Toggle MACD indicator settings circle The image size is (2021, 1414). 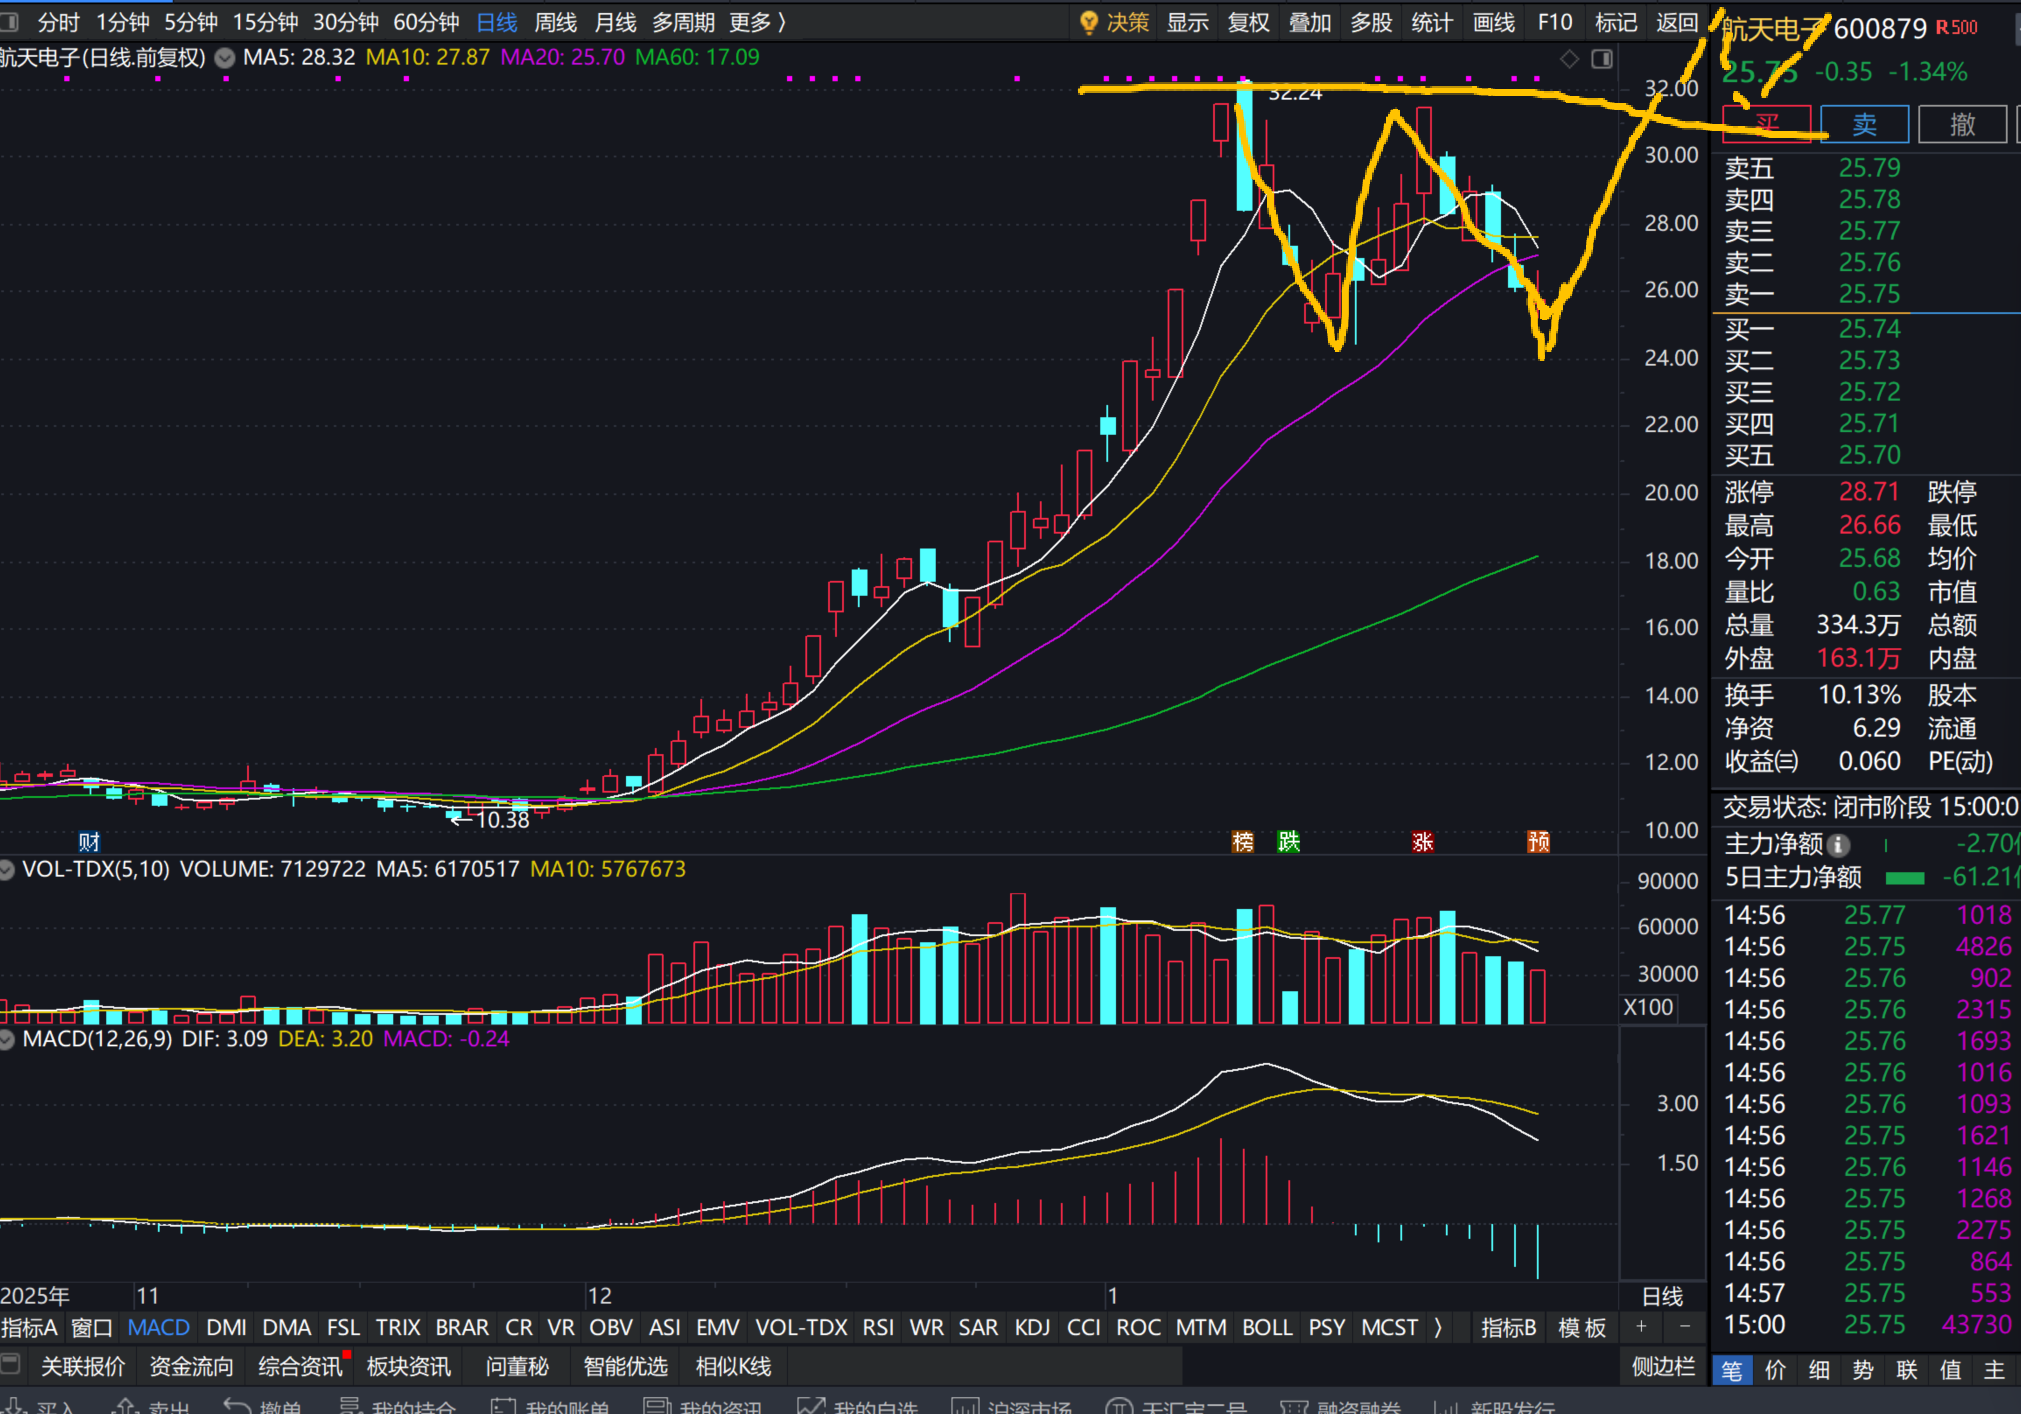point(7,1040)
